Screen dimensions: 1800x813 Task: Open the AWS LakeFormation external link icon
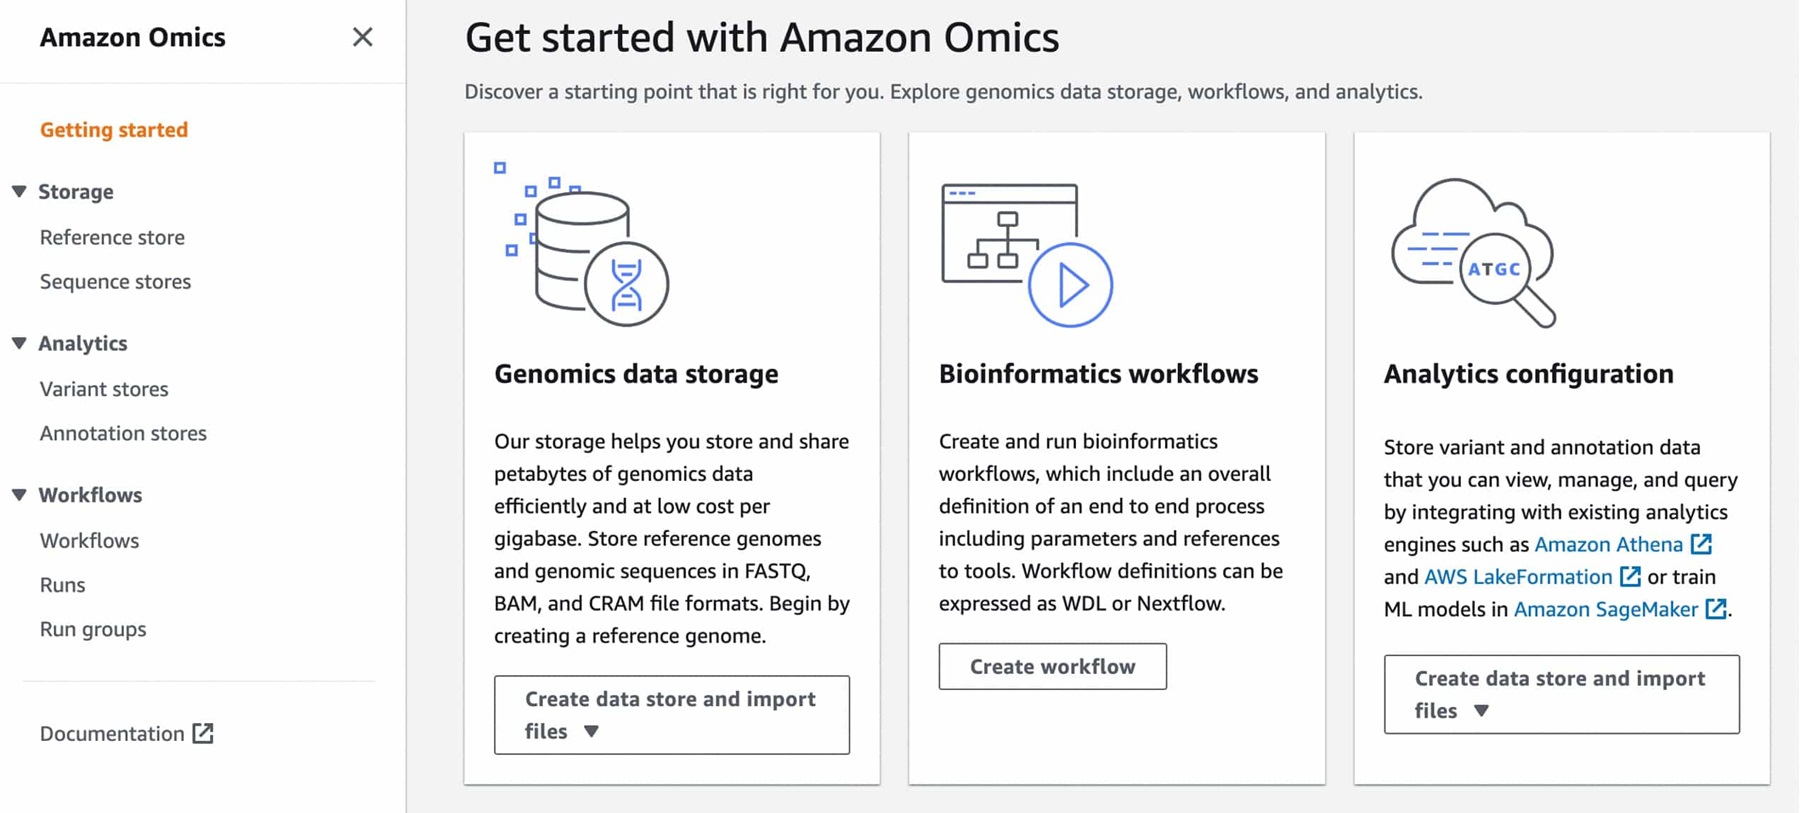(1631, 577)
